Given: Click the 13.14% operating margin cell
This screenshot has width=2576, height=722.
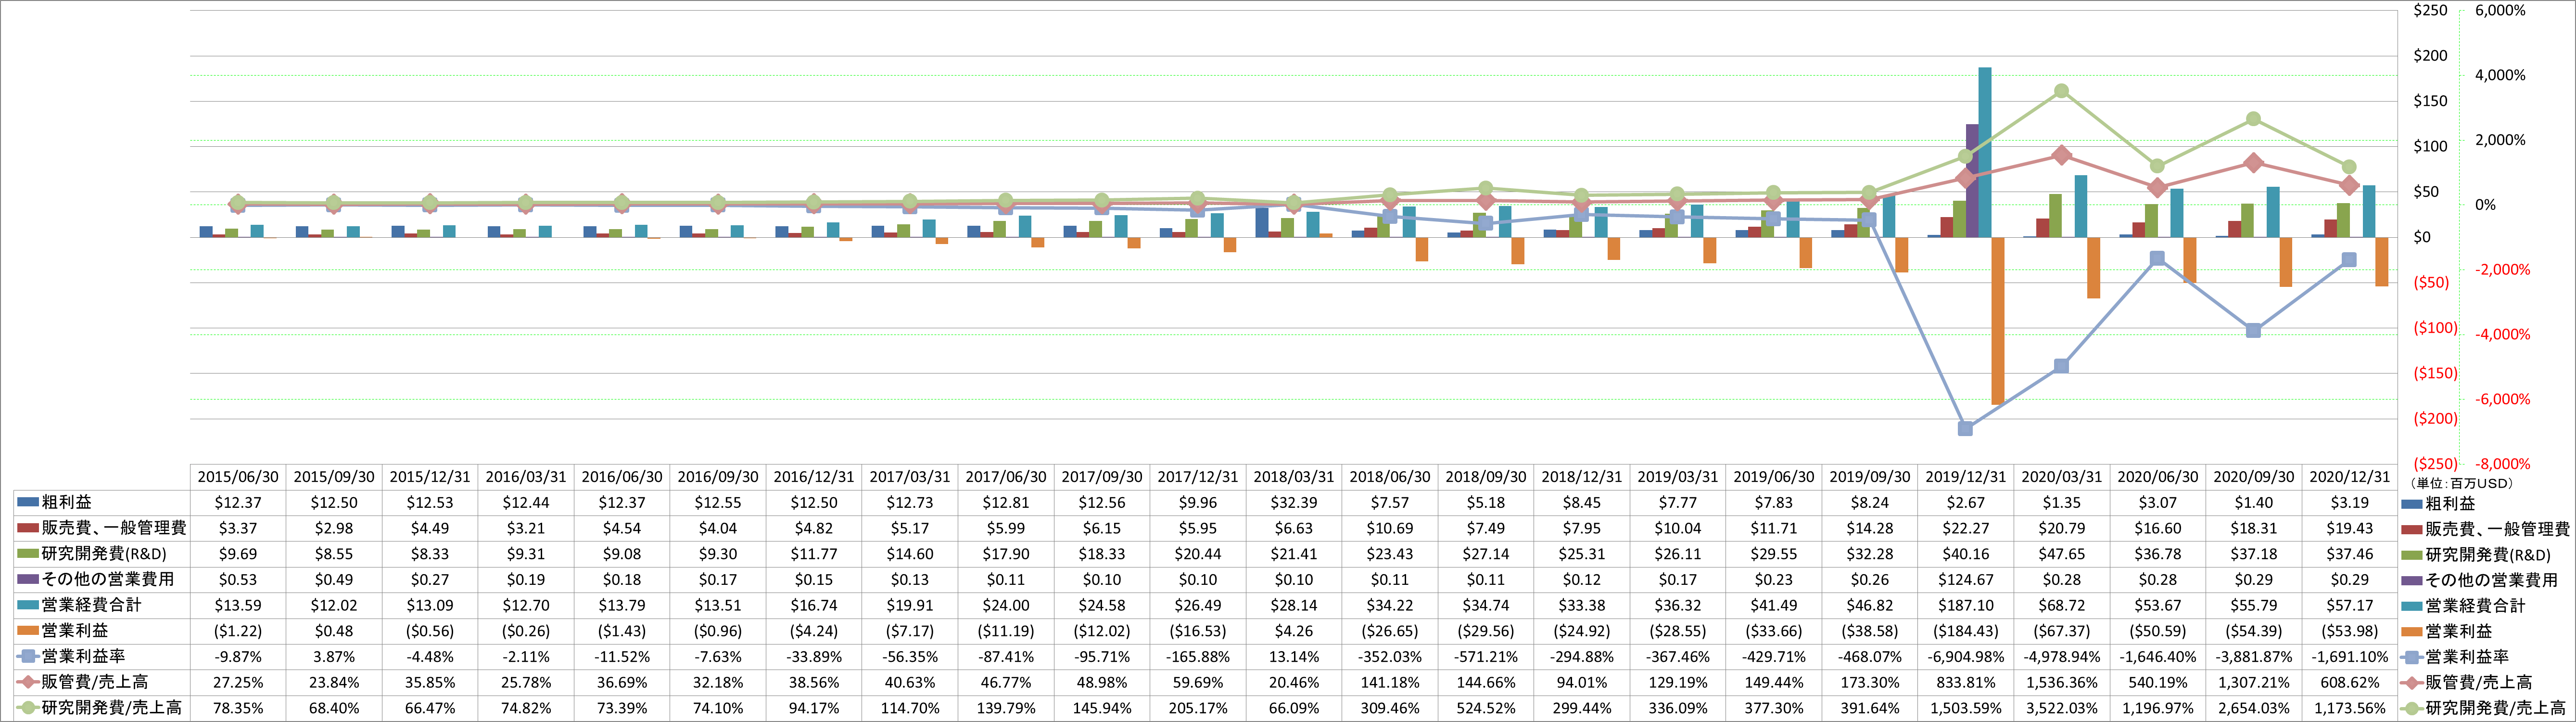Looking at the screenshot, I should [1294, 657].
